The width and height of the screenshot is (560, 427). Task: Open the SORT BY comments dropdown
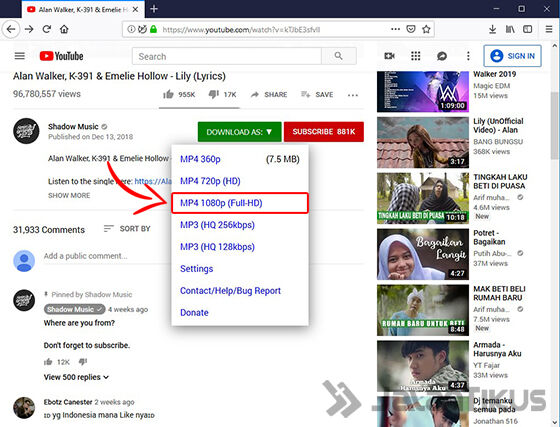pyautogui.click(x=127, y=228)
